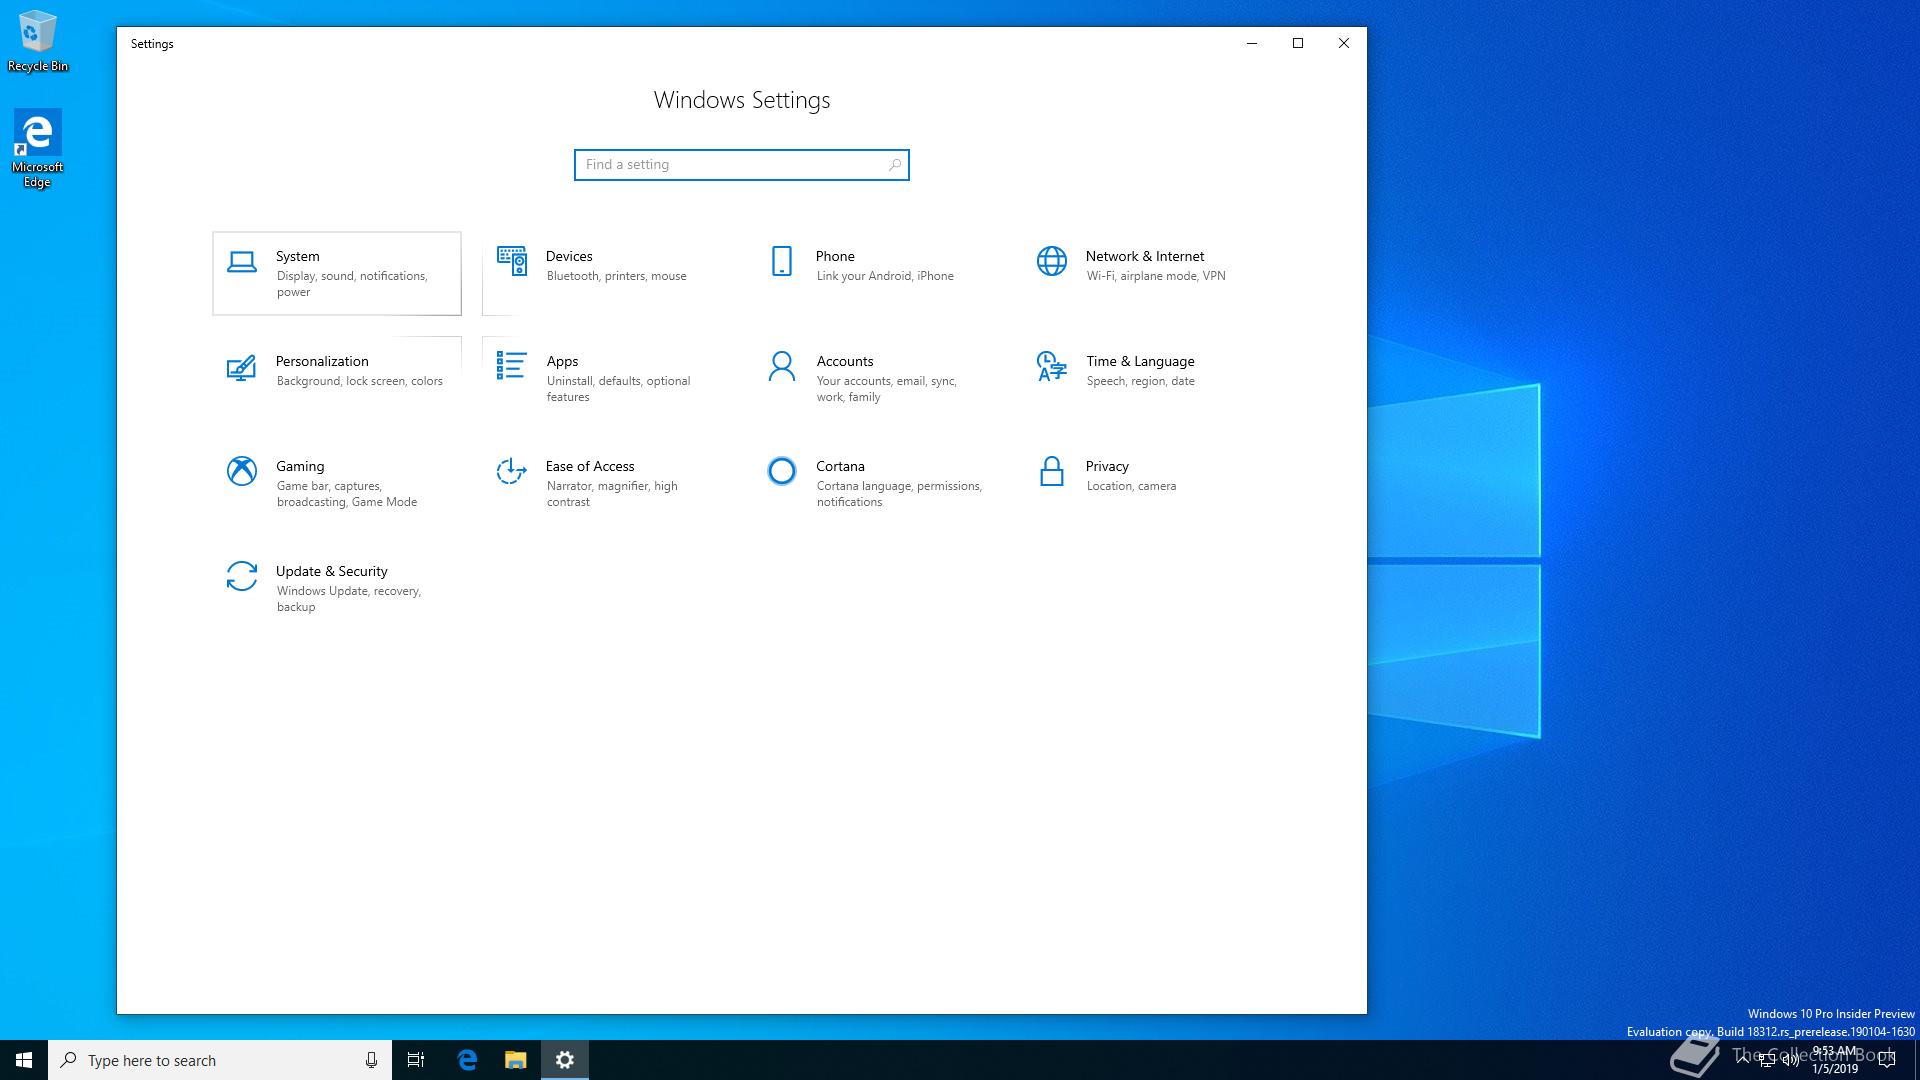
Task: Click the Cortana category title
Action: click(840, 467)
